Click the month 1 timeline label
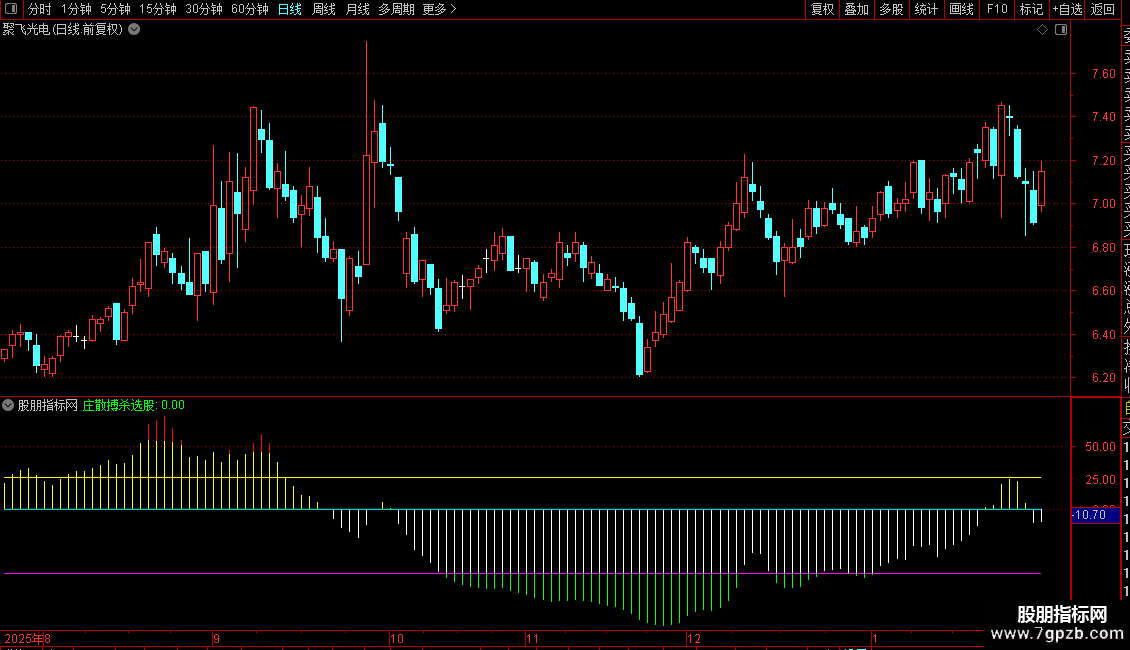This screenshot has width=1130, height=650. click(x=874, y=638)
